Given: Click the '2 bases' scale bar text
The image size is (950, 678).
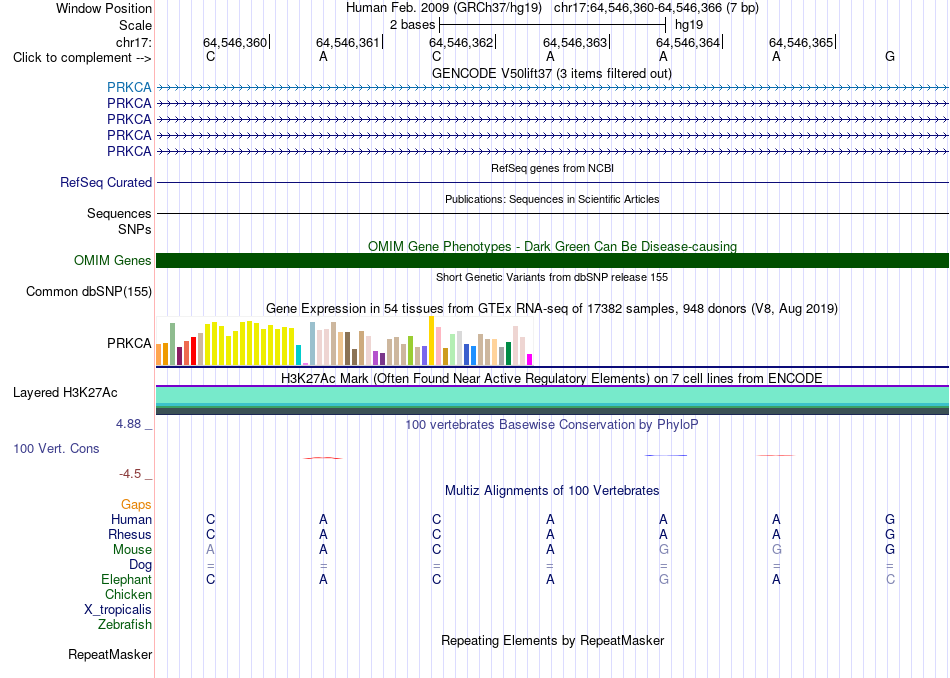Looking at the screenshot, I should pyautogui.click(x=412, y=25).
